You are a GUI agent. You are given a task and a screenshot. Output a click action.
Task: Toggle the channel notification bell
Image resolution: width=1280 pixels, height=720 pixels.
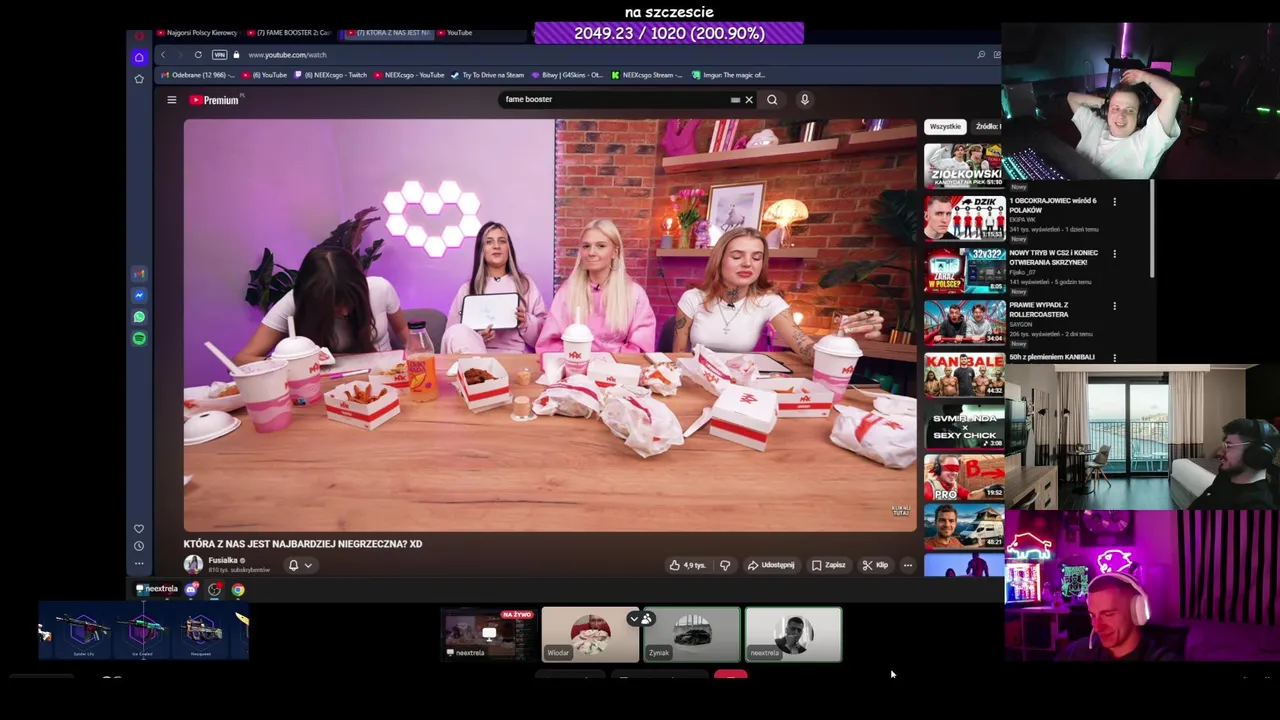pyautogui.click(x=293, y=566)
